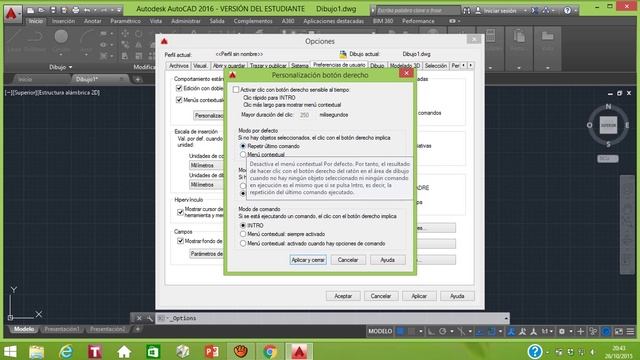This screenshot has width=640, height=360.
Task: Click the workspace gear icon in status bar
Action: coord(562,331)
